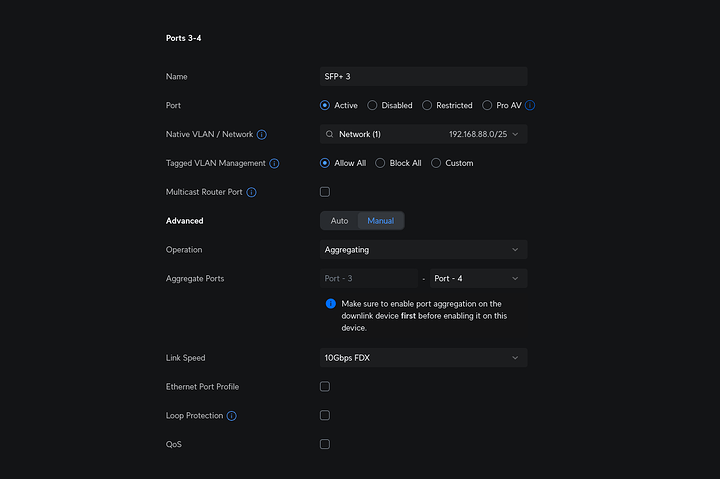The width and height of the screenshot is (720, 479).
Task: Open the Operation Aggregating dropdown
Action: click(422, 250)
